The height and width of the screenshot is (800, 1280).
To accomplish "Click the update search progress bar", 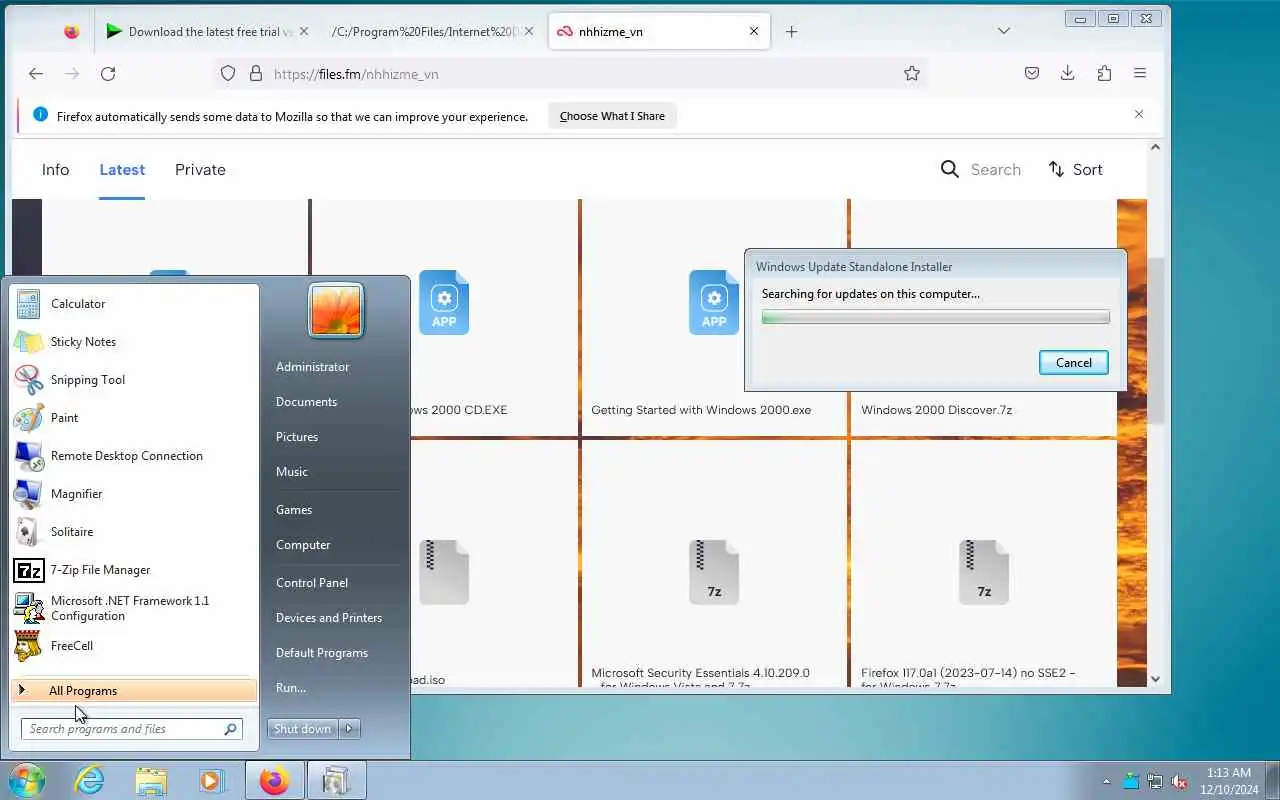I will click(x=935, y=317).
